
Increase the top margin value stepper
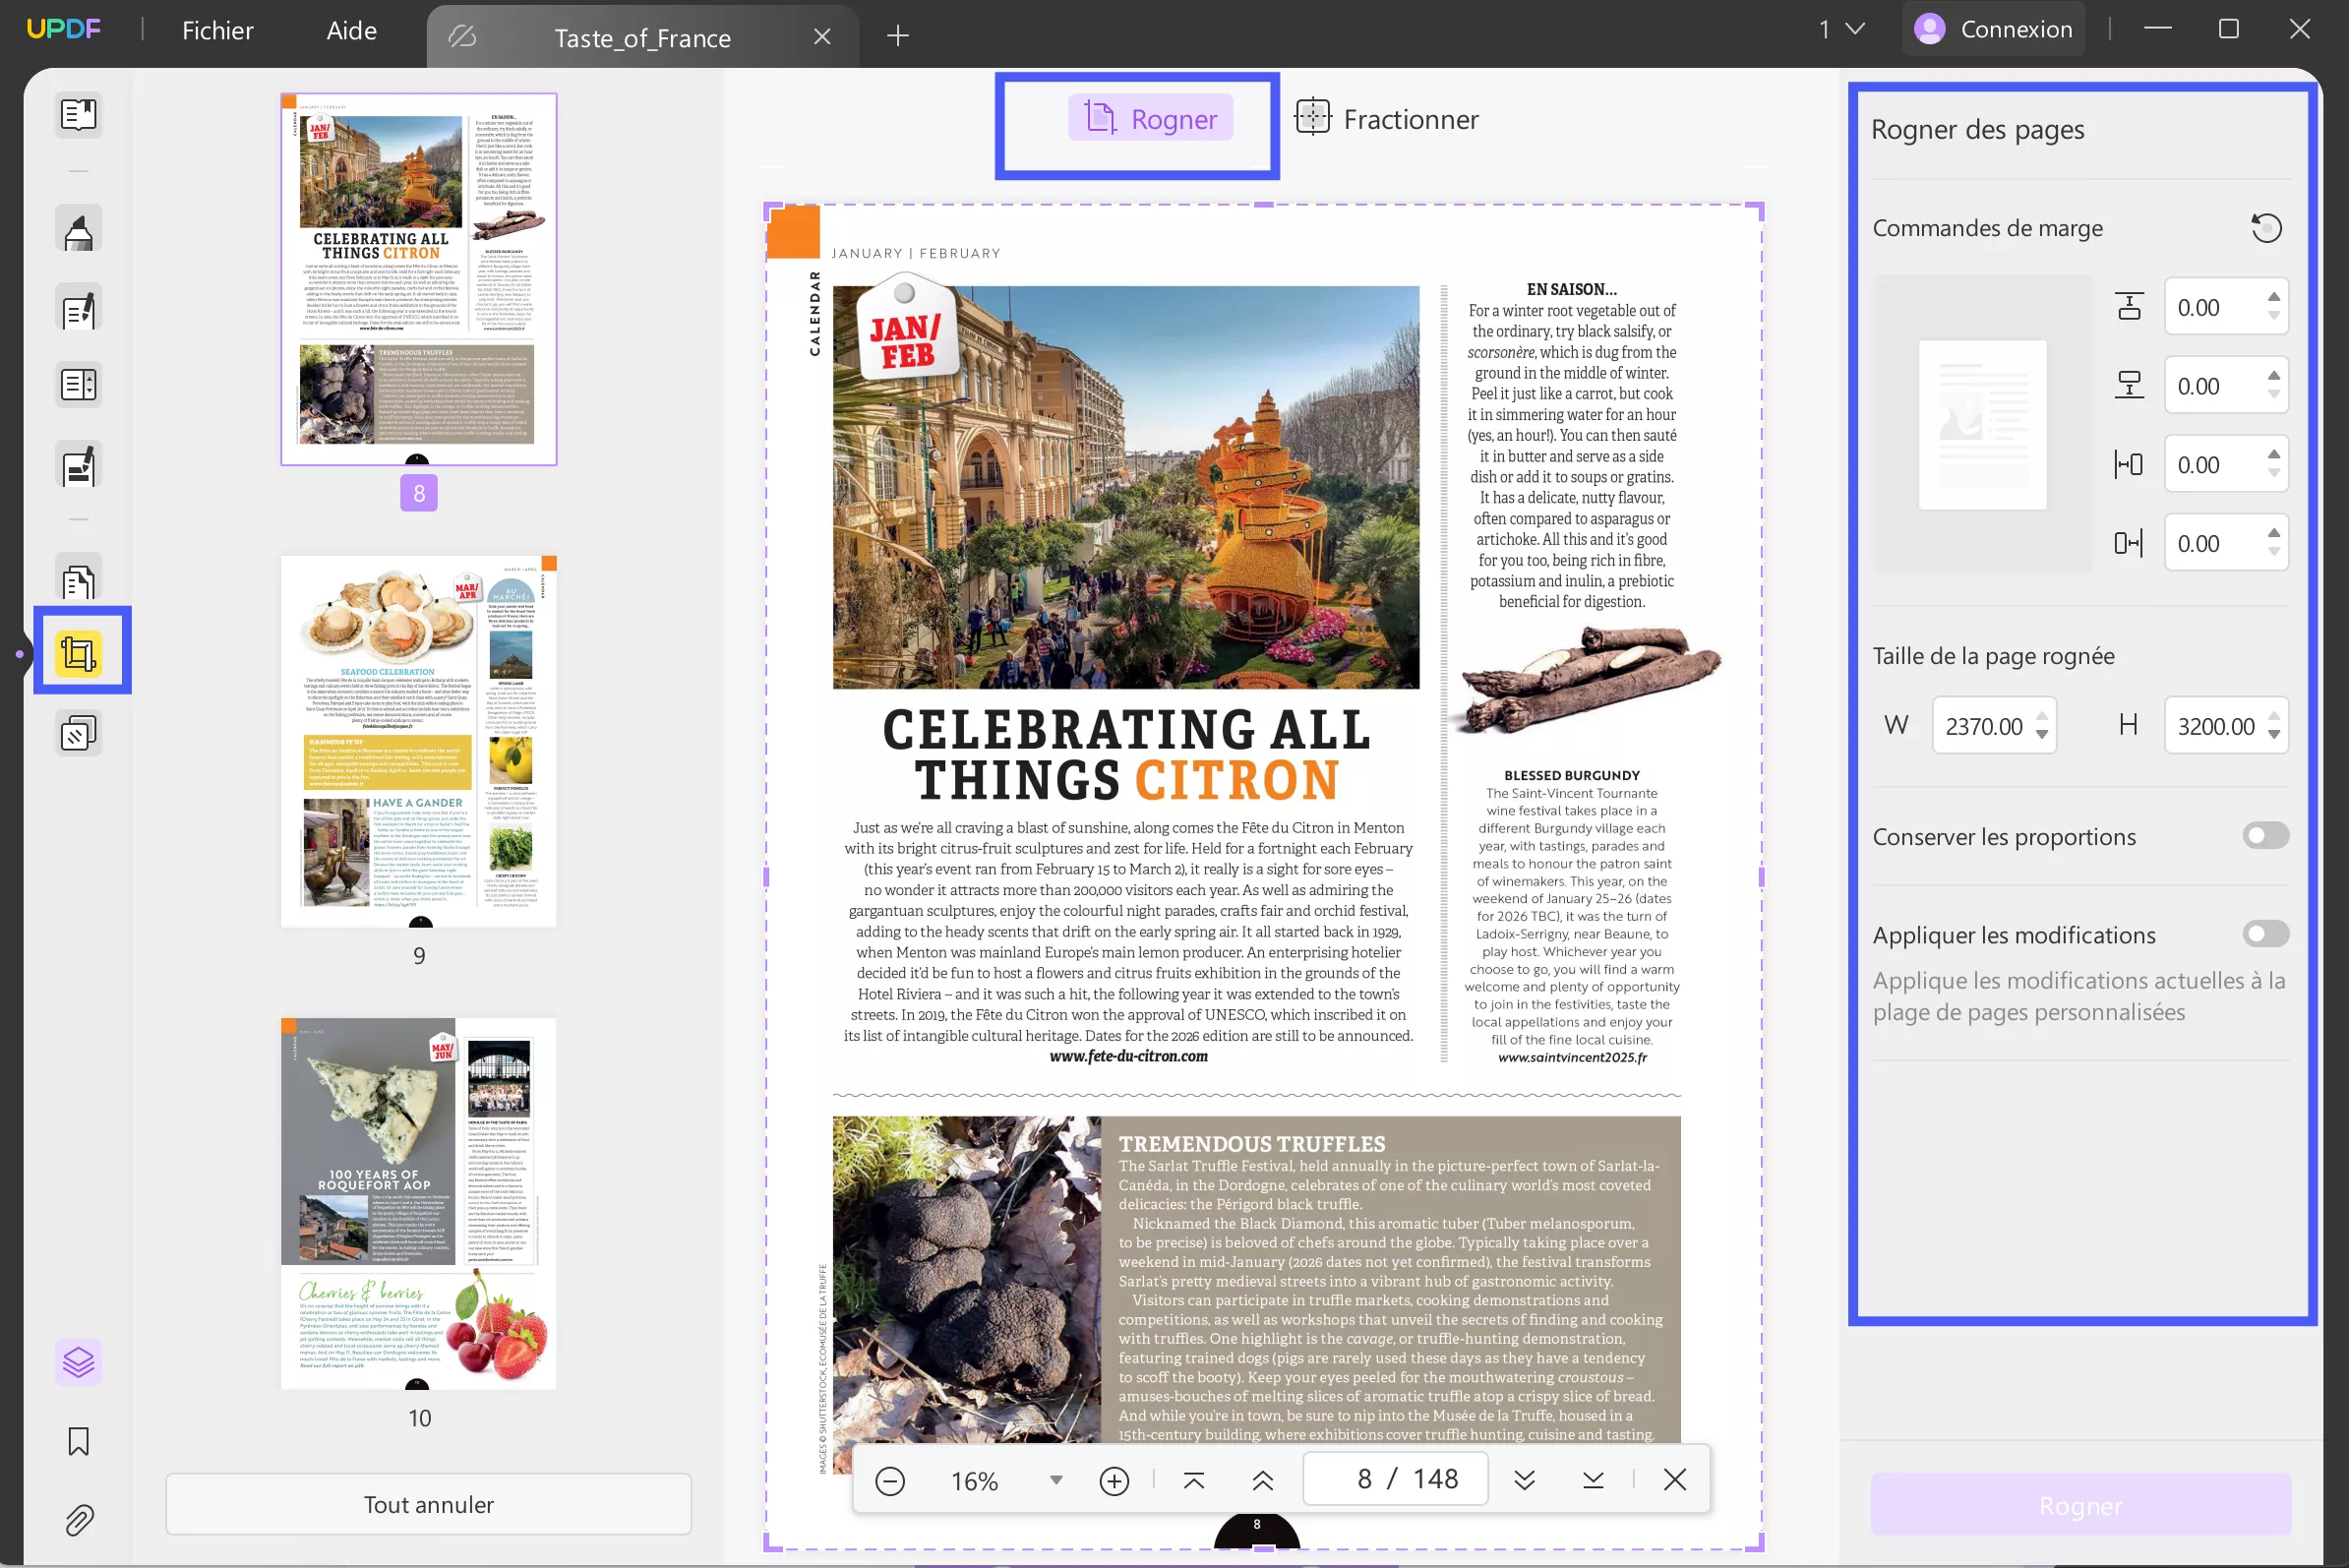[x=2273, y=297]
